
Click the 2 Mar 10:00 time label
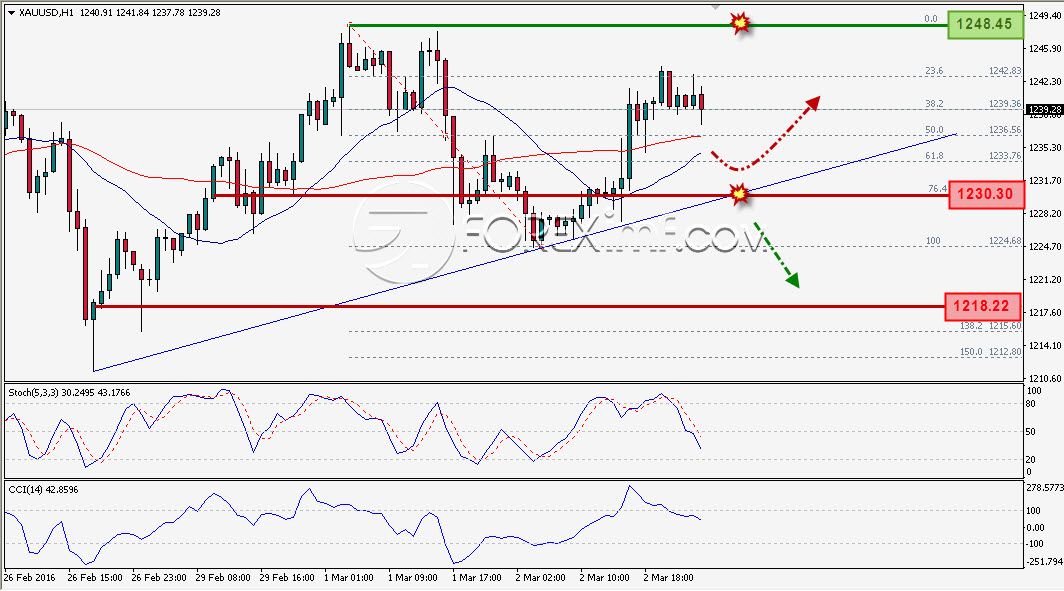[x=604, y=577]
